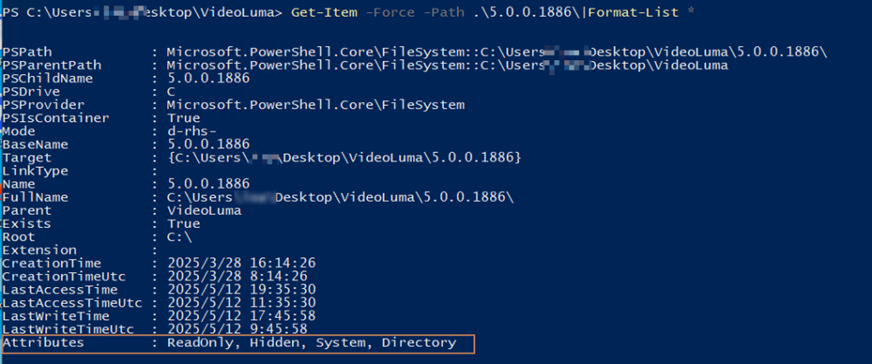Click the PSPath property label
Image resolution: width=872 pixels, height=364 pixels.
click(27, 52)
